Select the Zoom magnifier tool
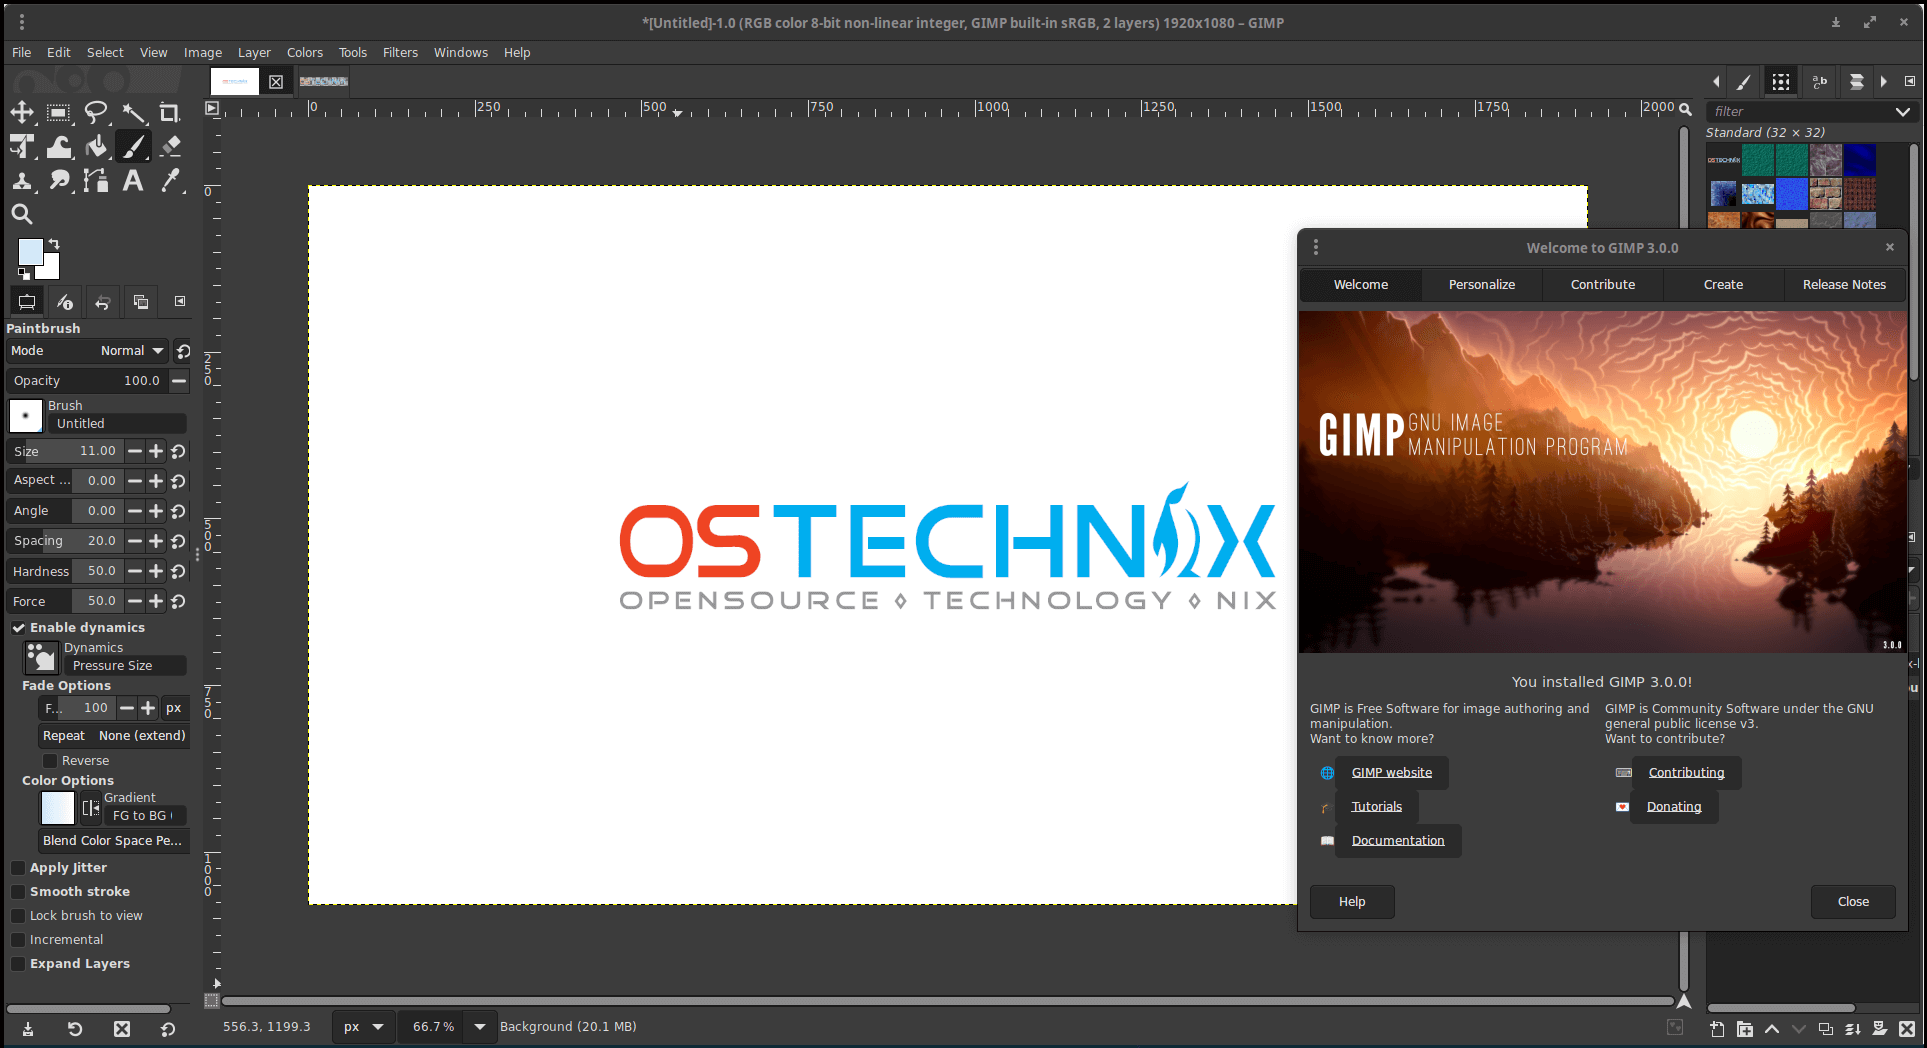 tap(22, 214)
